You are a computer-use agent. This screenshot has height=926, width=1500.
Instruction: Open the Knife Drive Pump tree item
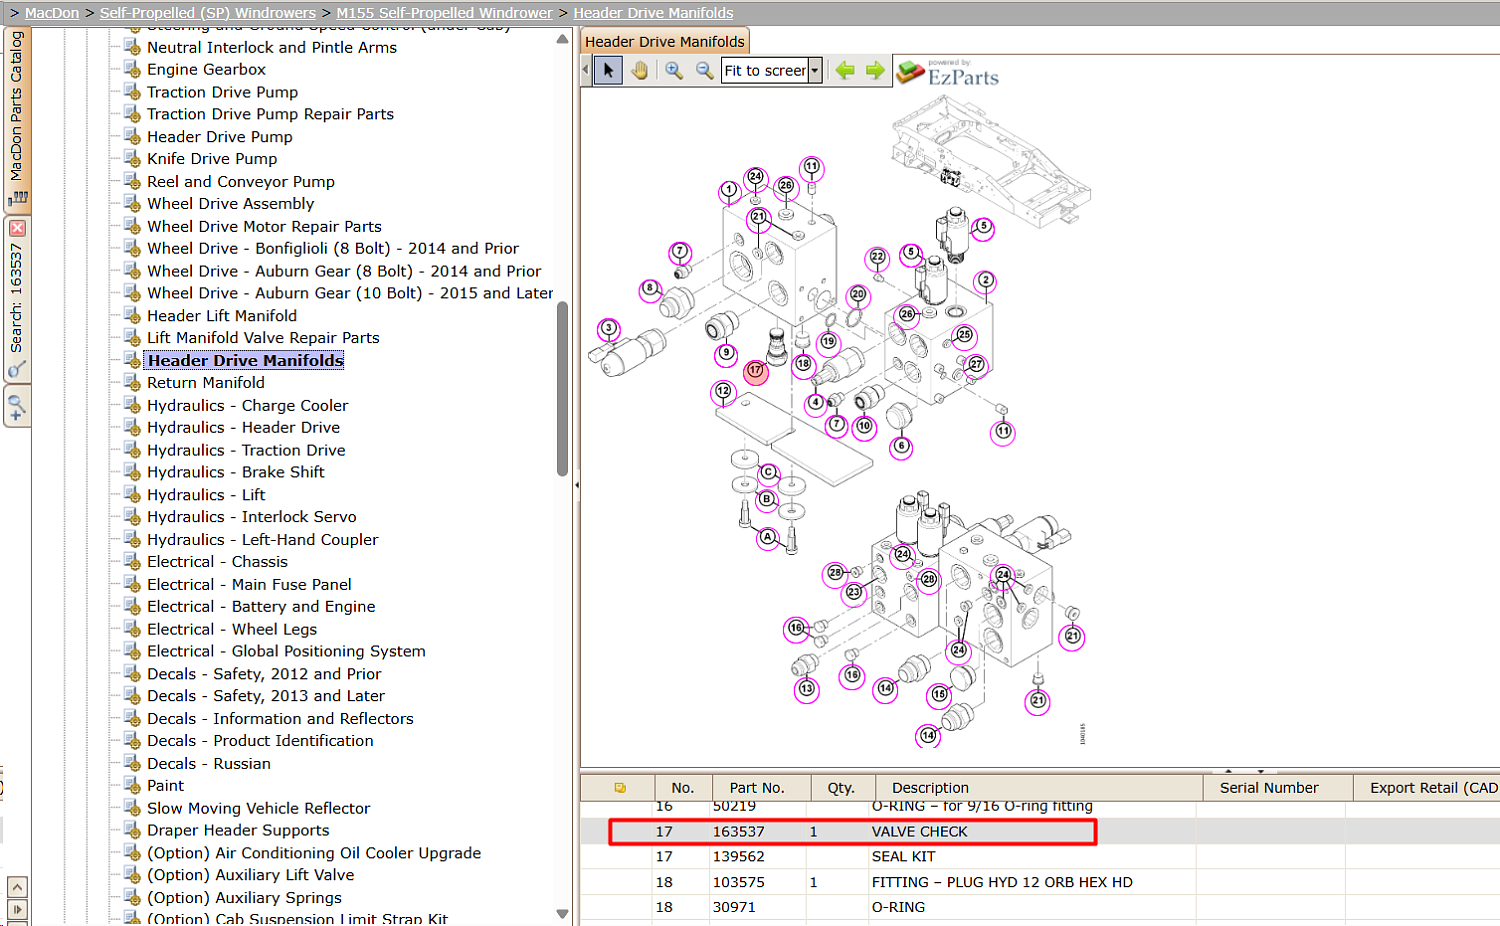pos(212,159)
